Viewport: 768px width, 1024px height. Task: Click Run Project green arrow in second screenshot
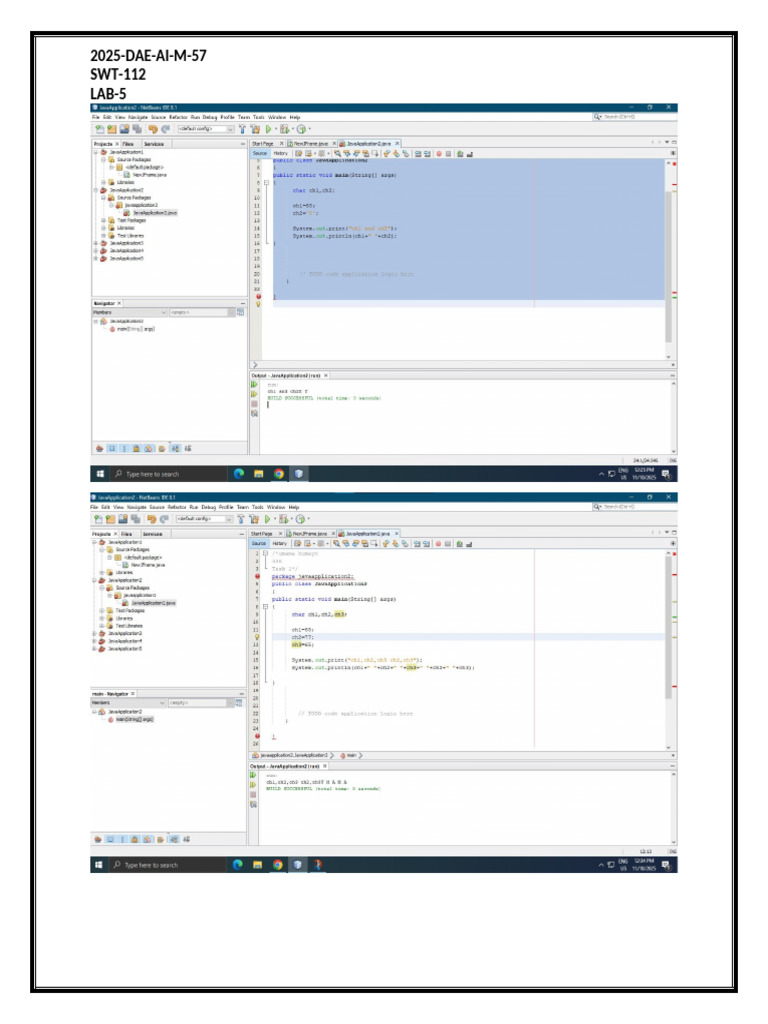tap(267, 519)
